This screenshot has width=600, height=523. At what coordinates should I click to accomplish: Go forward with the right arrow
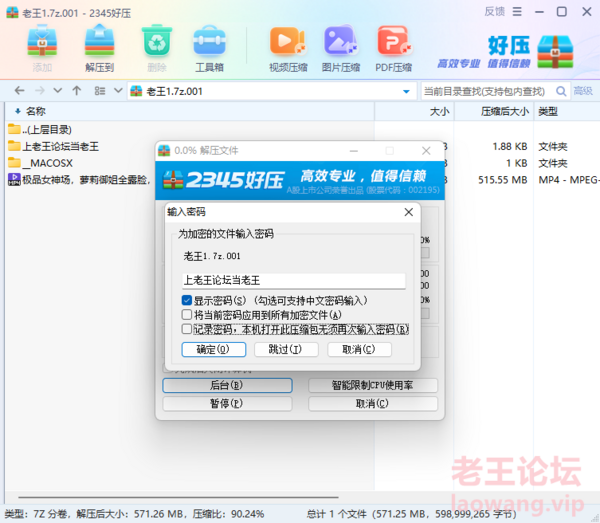[x=39, y=91]
